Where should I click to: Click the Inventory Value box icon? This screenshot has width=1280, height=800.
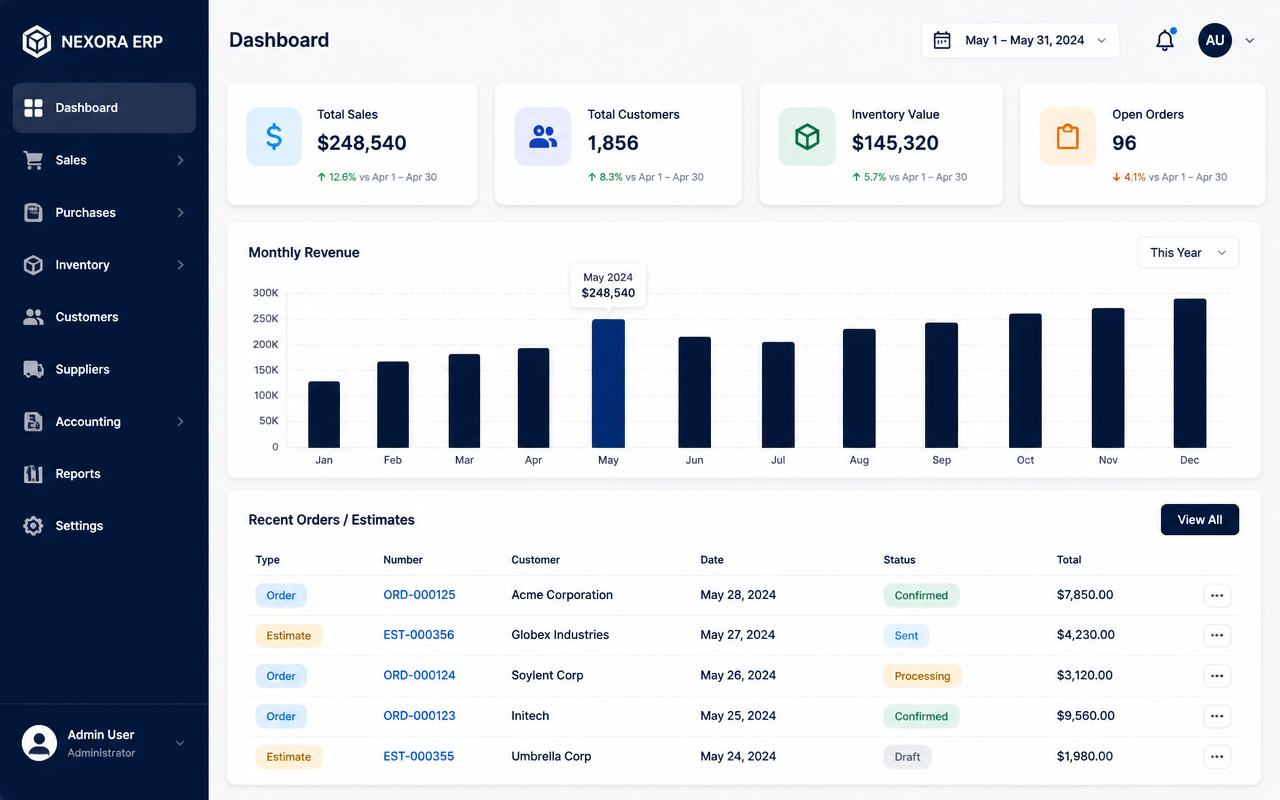pyautogui.click(x=807, y=136)
